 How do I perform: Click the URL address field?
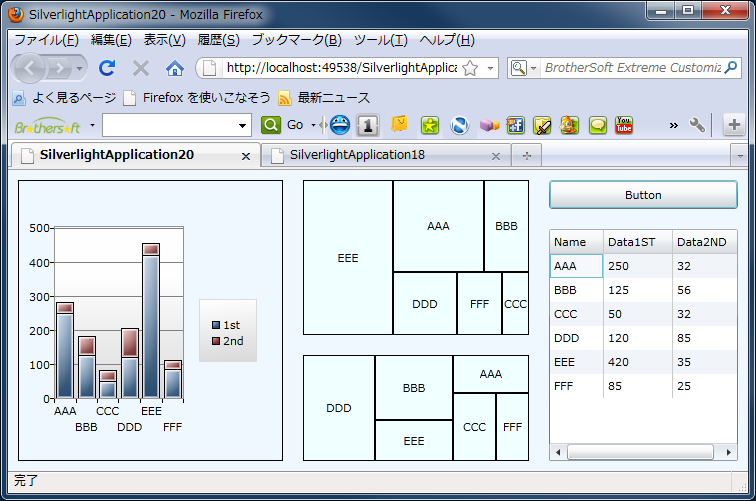pyautogui.click(x=342, y=68)
